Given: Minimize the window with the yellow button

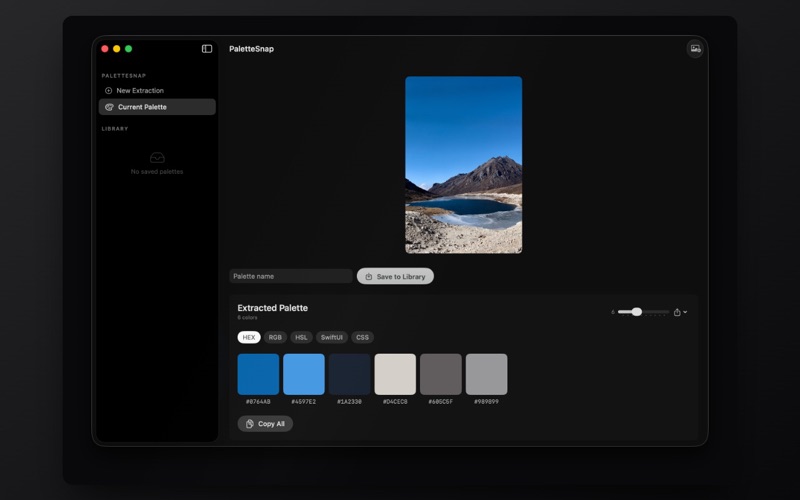Looking at the screenshot, I should [x=116, y=49].
